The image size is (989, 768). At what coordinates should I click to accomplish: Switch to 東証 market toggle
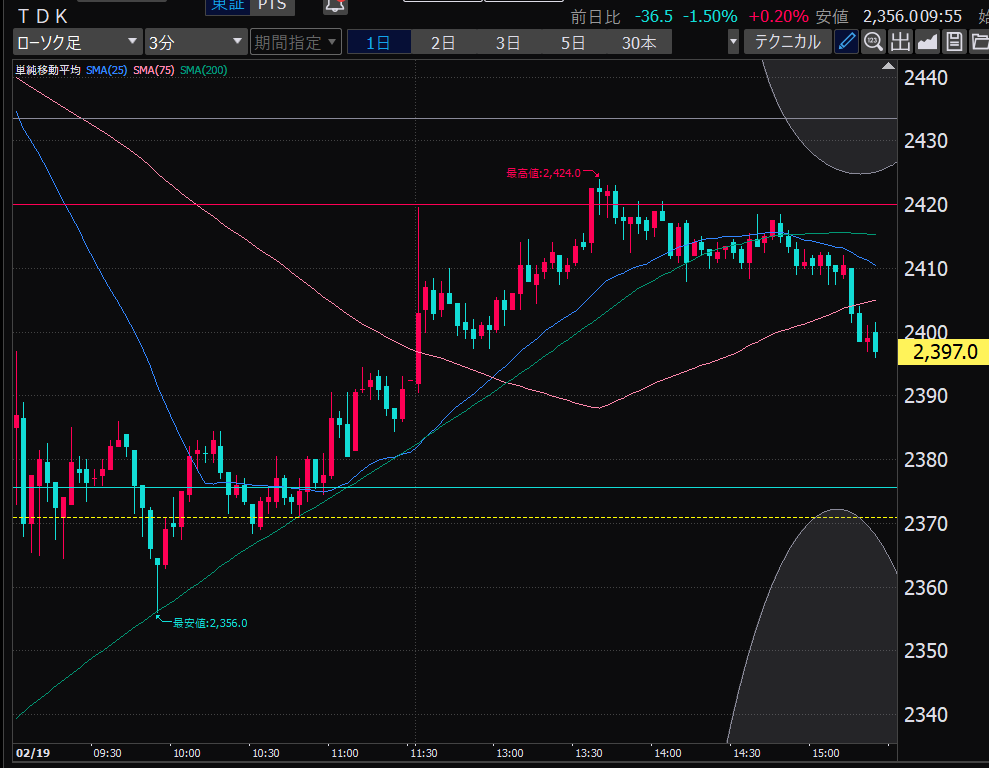(225, 5)
